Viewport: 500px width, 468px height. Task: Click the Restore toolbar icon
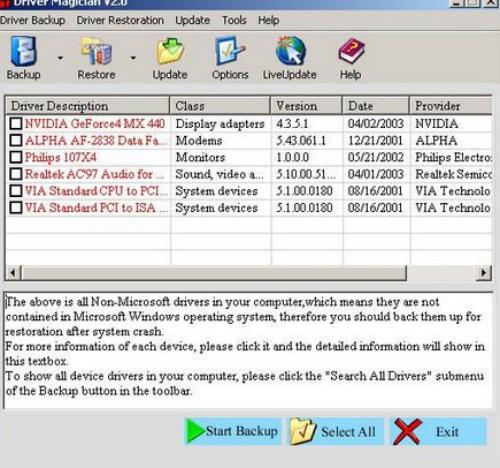click(96, 51)
